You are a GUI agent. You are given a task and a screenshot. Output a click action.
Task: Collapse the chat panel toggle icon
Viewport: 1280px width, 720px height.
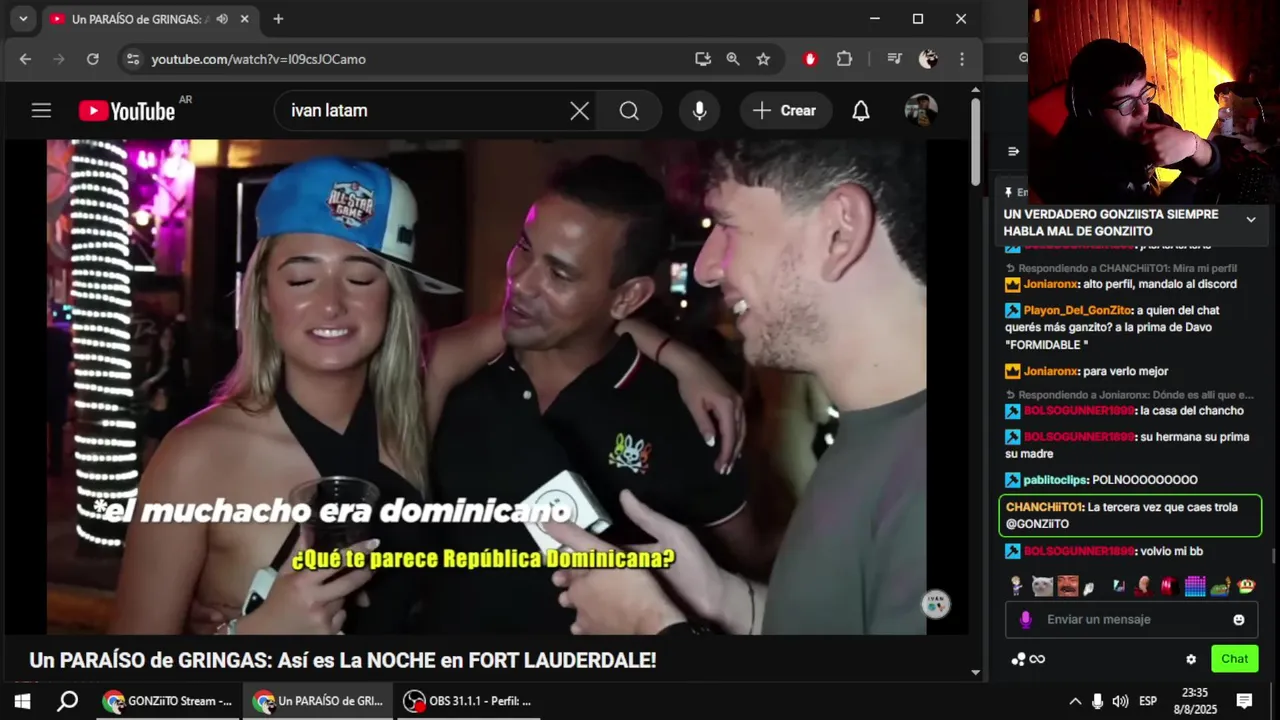(x=1013, y=152)
